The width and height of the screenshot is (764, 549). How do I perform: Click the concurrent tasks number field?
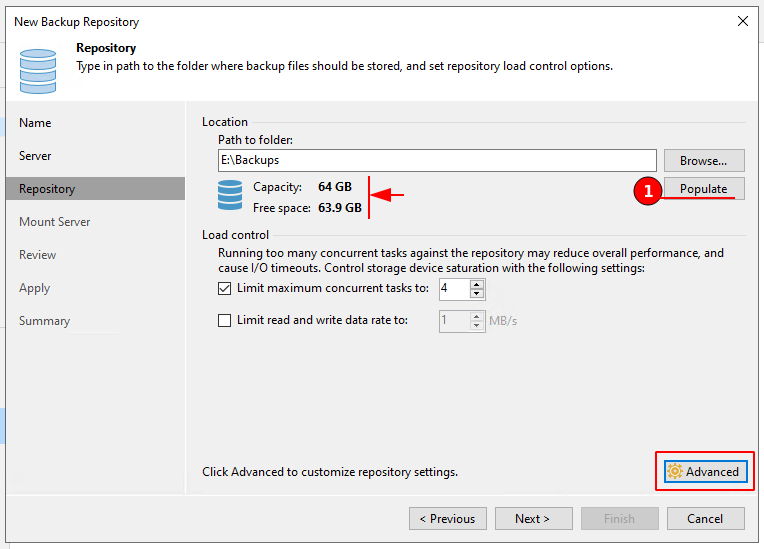tap(453, 289)
